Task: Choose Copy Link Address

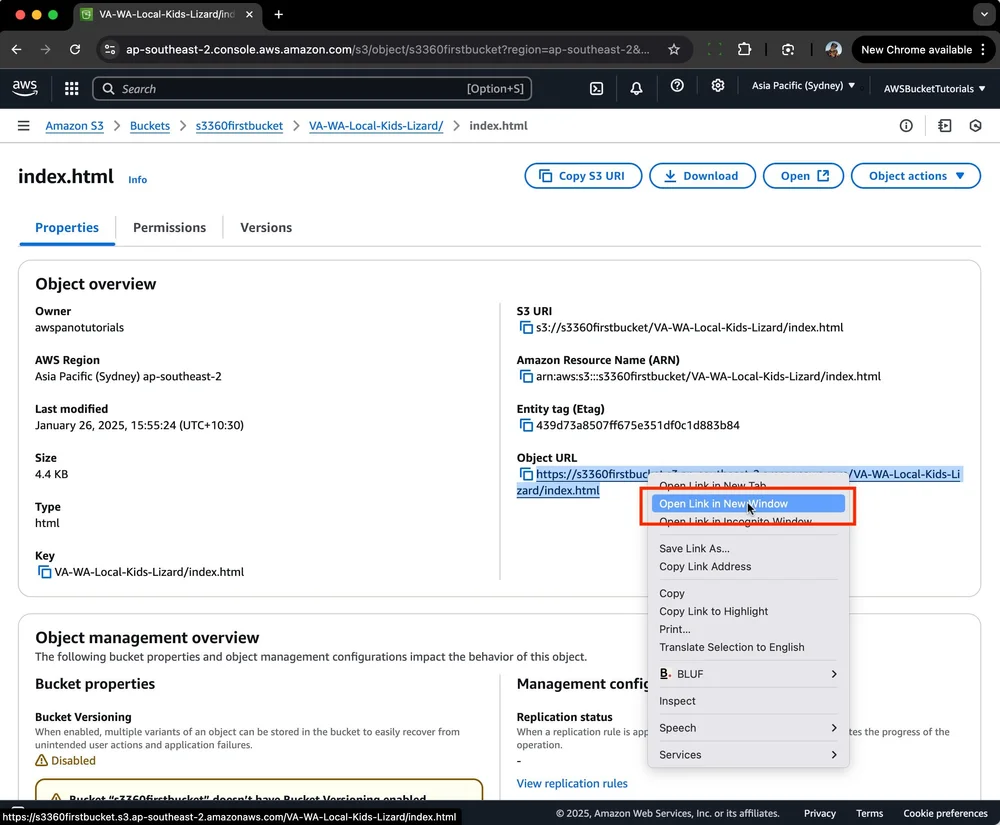Action: point(748,567)
